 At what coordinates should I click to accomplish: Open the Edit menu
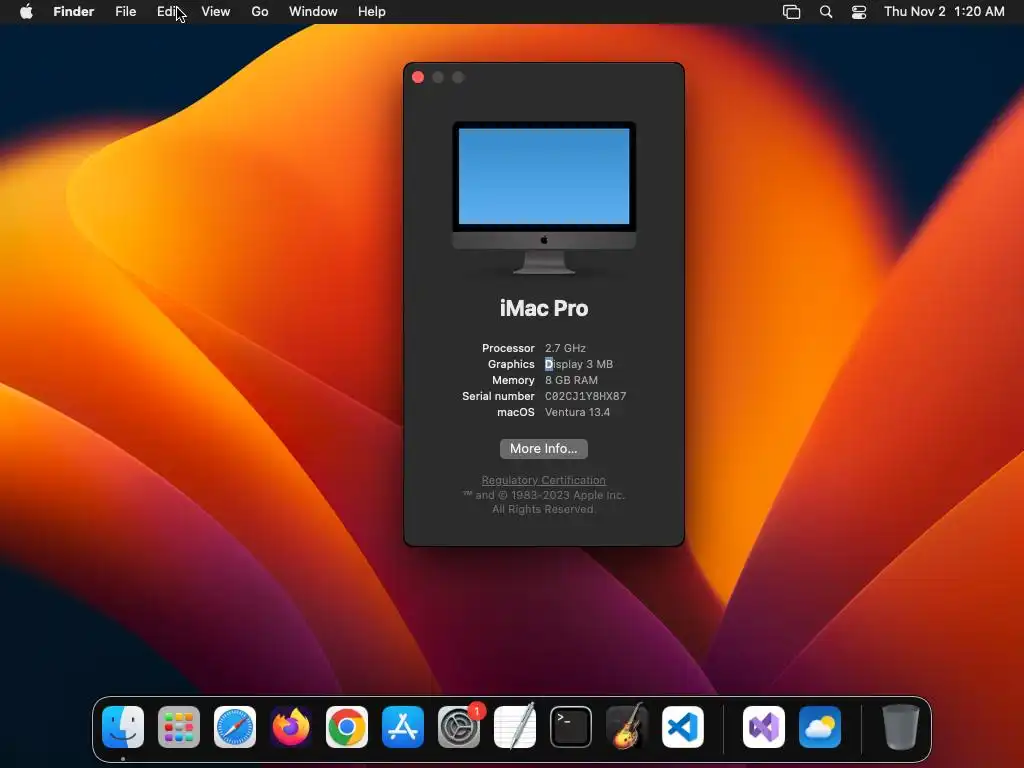[168, 12]
